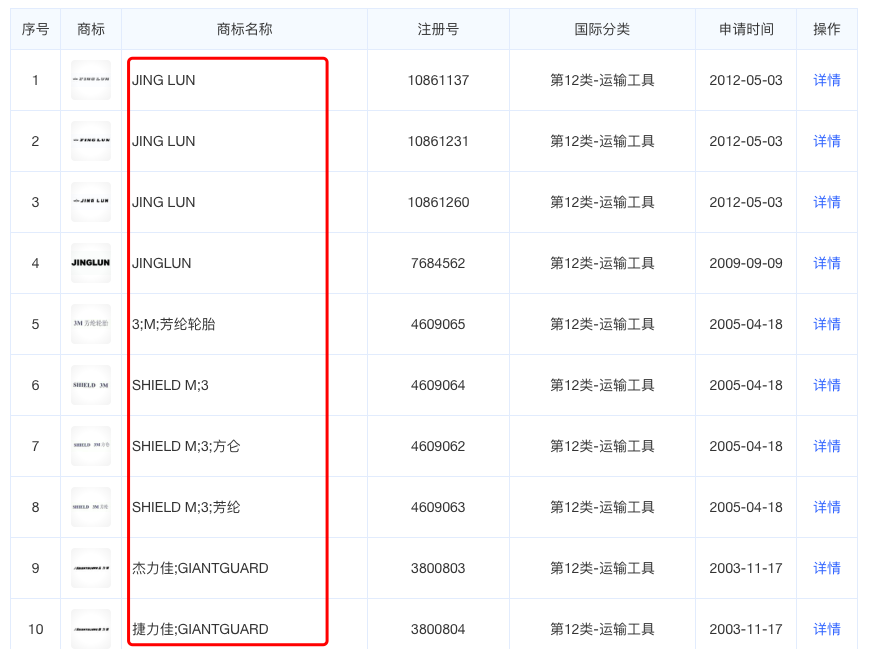Image resolution: width=871 pixels, height=649 pixels.
Task: Open 详情 for SHIELD M;3;方仑
Action: 827,446
